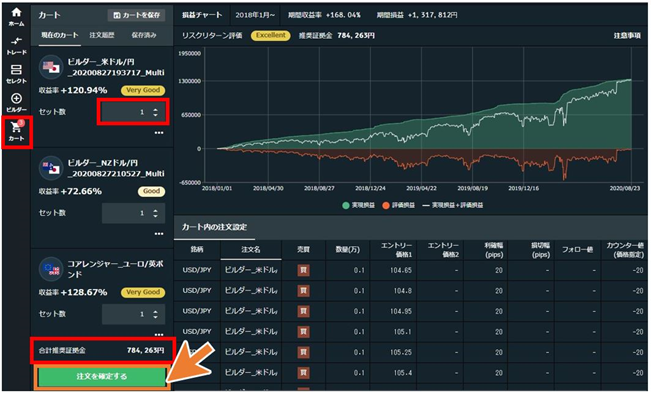Click the buy icon in the 104.95 row

(303, 311)
